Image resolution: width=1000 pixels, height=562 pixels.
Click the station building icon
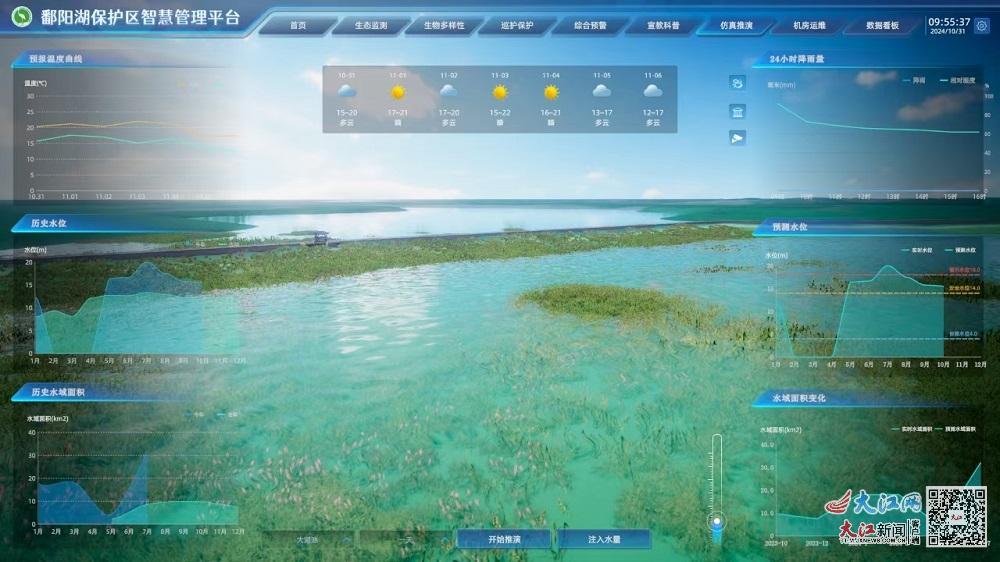[x=737, y=112]
